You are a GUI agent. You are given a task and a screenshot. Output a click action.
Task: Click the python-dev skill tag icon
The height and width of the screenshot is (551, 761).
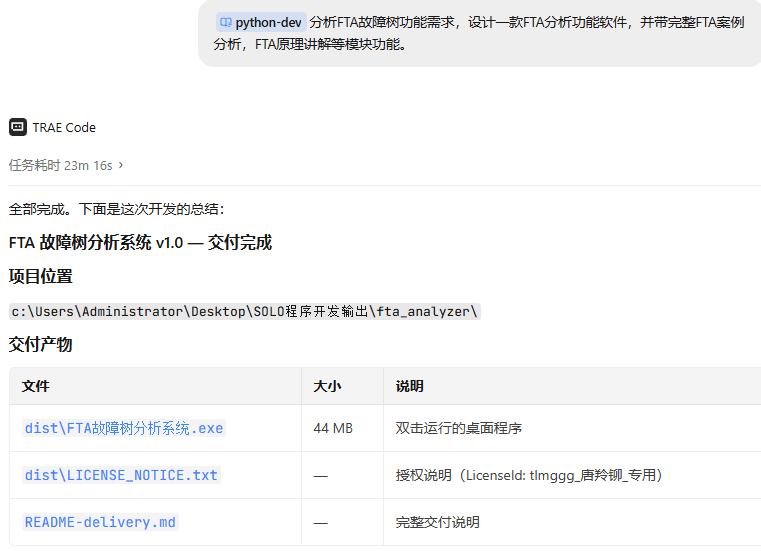coord(226,22)
